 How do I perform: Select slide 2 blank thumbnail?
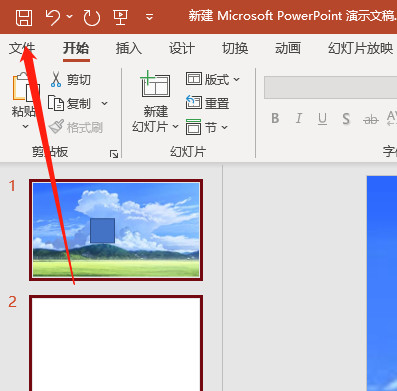[x=116, y=343]
